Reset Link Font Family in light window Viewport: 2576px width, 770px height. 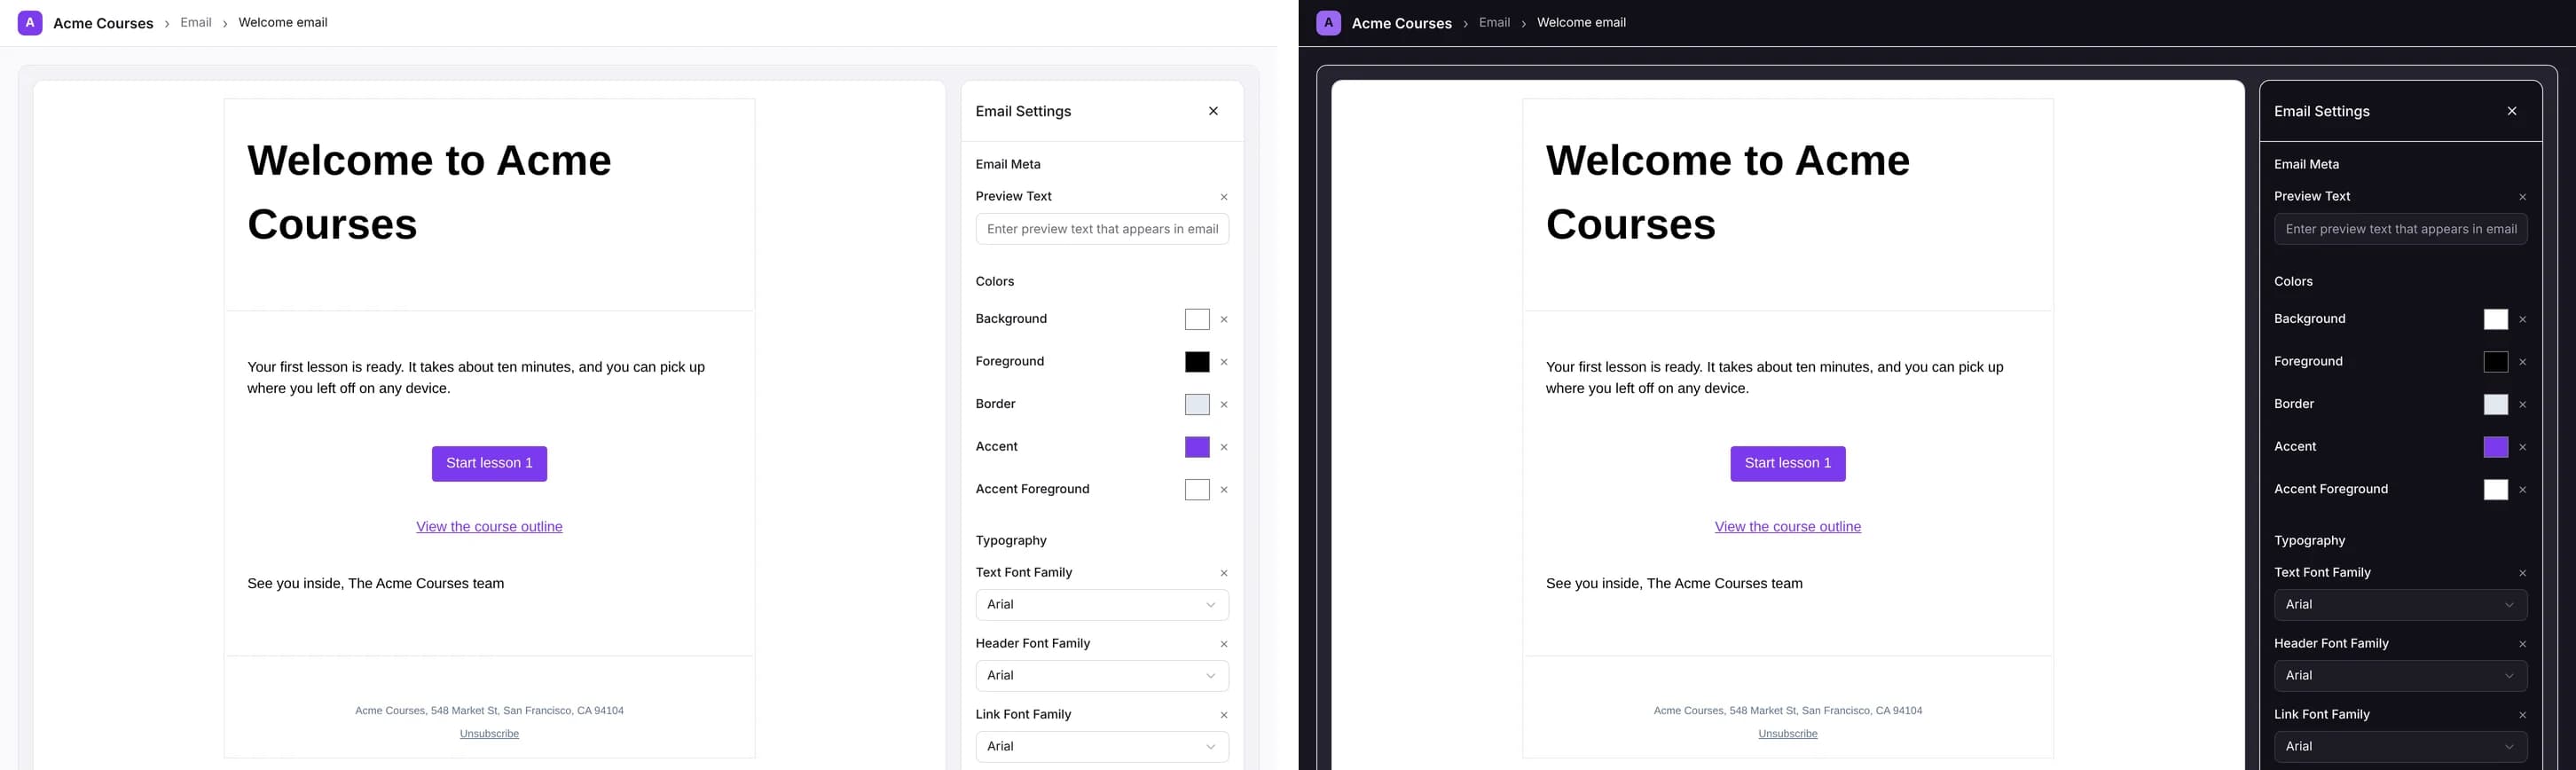pyautogui.click(x=1224, y=715)
